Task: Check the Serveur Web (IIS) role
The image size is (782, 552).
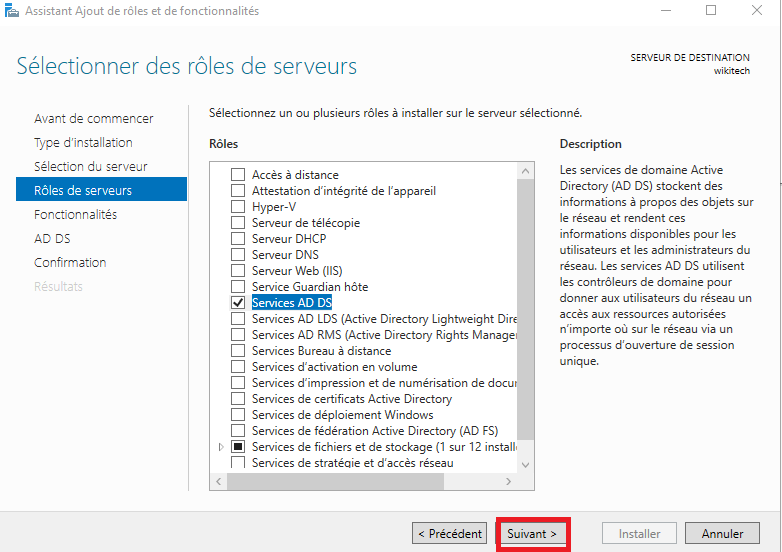Action: [238, 271]
